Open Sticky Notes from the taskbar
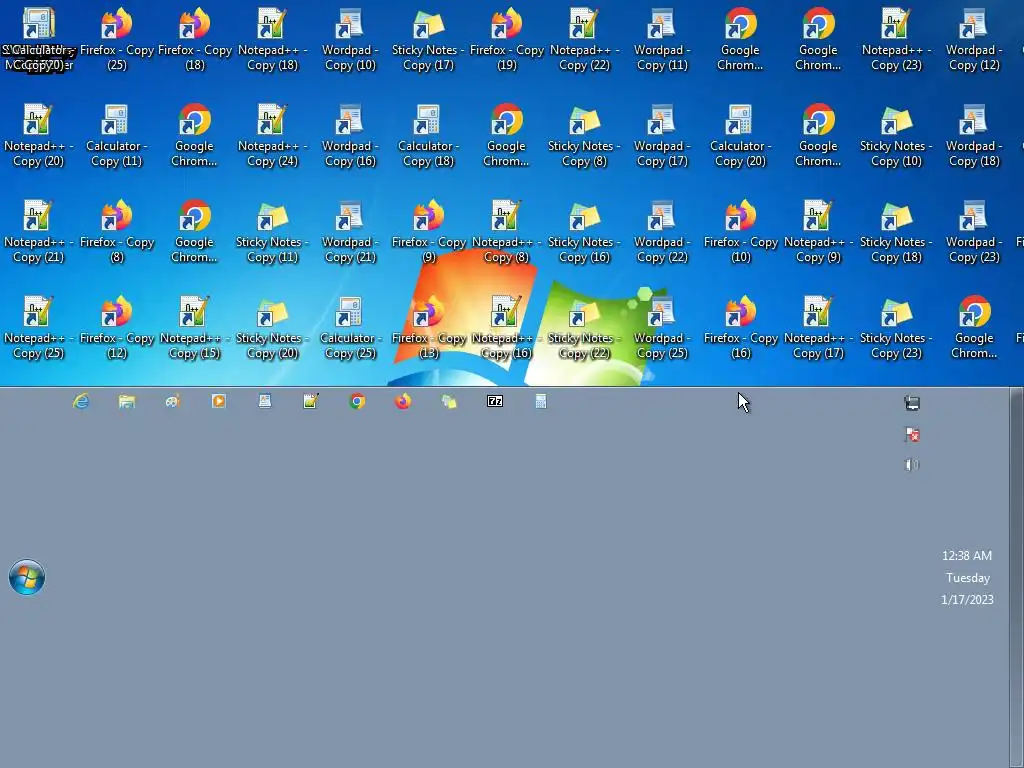This screenshot has height=768, width=1024. [x=449, y=401]
